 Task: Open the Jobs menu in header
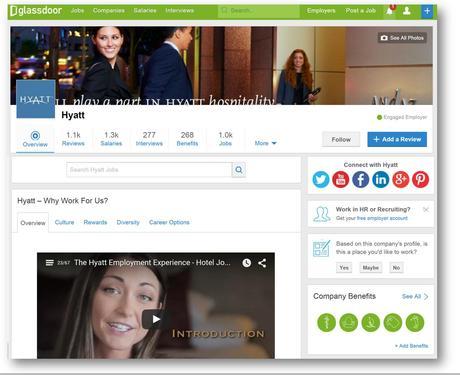coord(77,11)
